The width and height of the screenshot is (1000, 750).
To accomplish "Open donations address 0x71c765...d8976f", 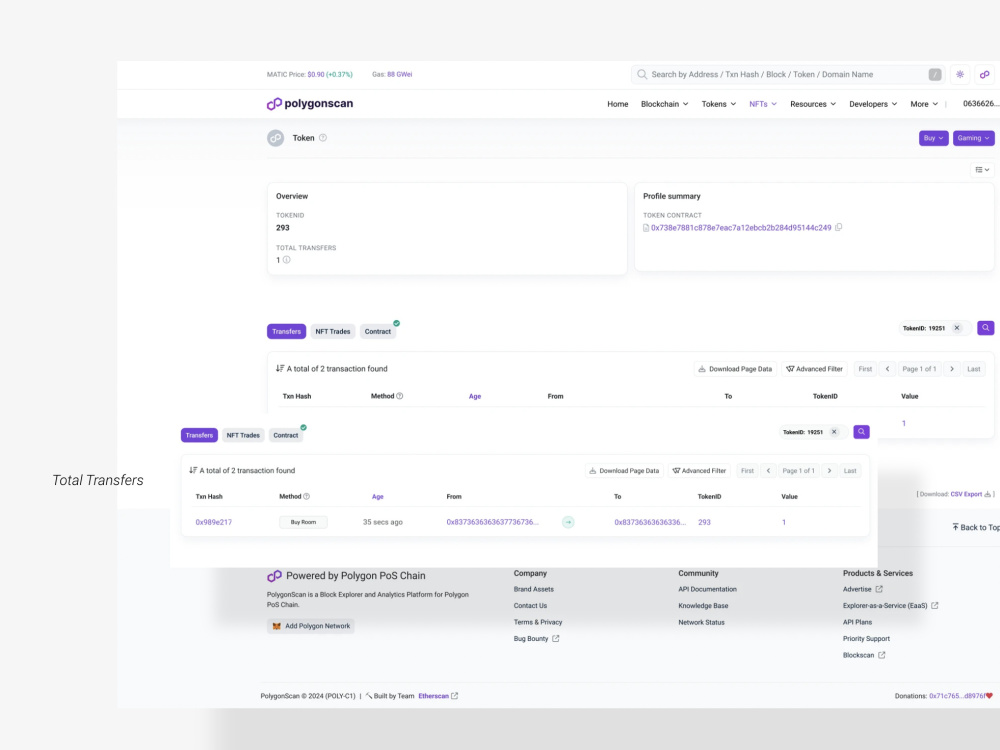I will point(958,696).
